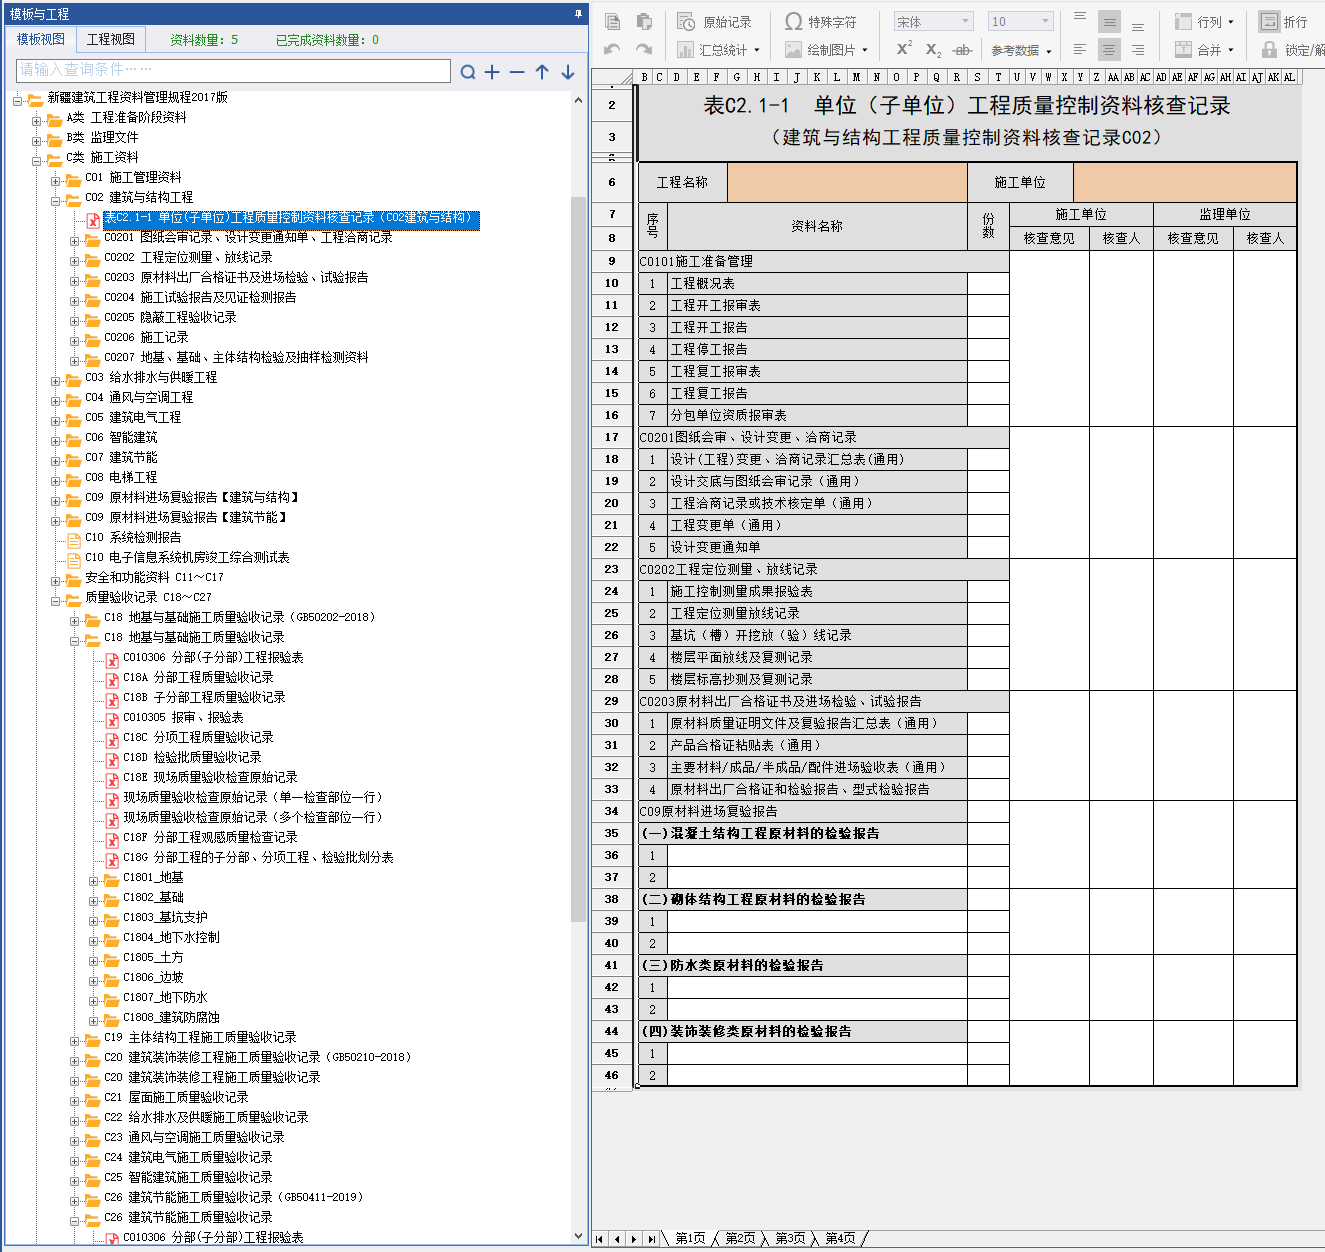Click the minus collapse-all icon

coord(517,72)
